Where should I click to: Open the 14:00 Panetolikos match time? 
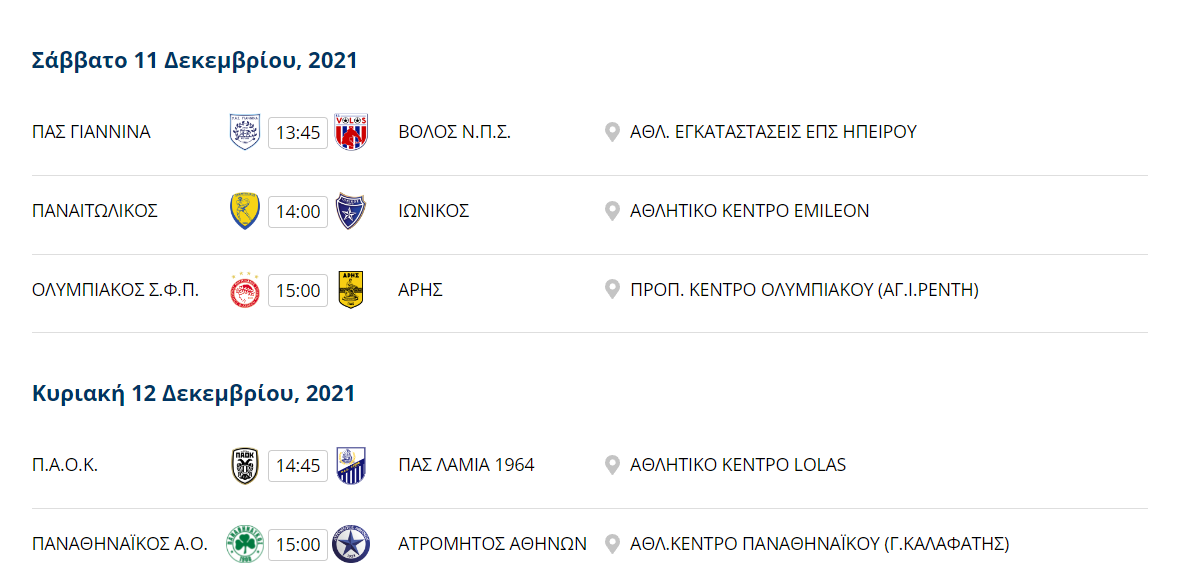[298, 211]
